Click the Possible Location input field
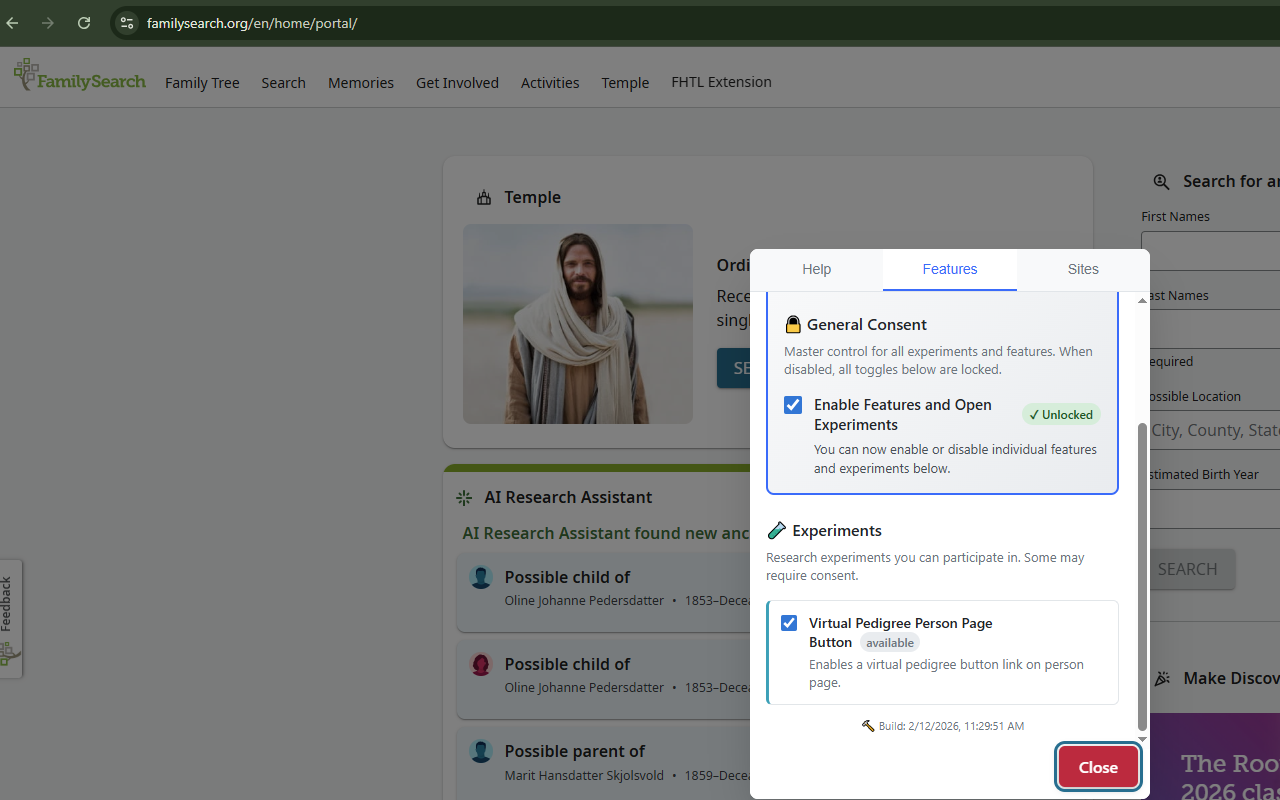The height and width of the screenshot is (800, 1280). coord(1211,430)
